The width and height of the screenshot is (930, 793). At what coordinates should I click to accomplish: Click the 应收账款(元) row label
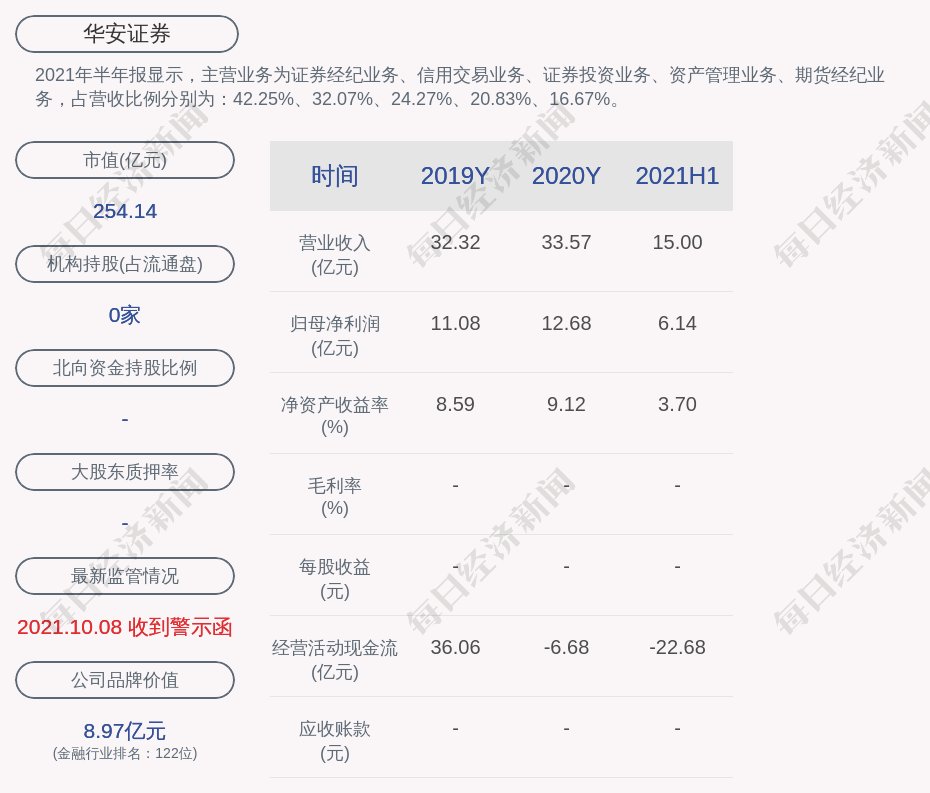coord(335,741)
